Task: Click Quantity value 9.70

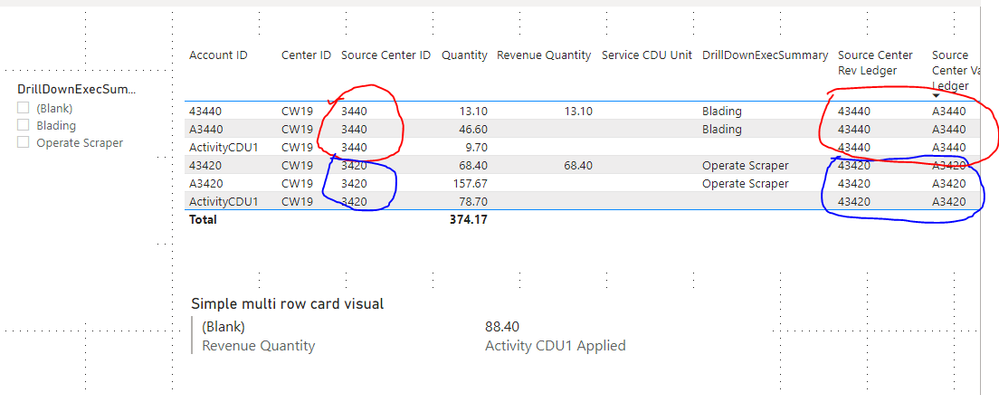Action: [476, 147]
